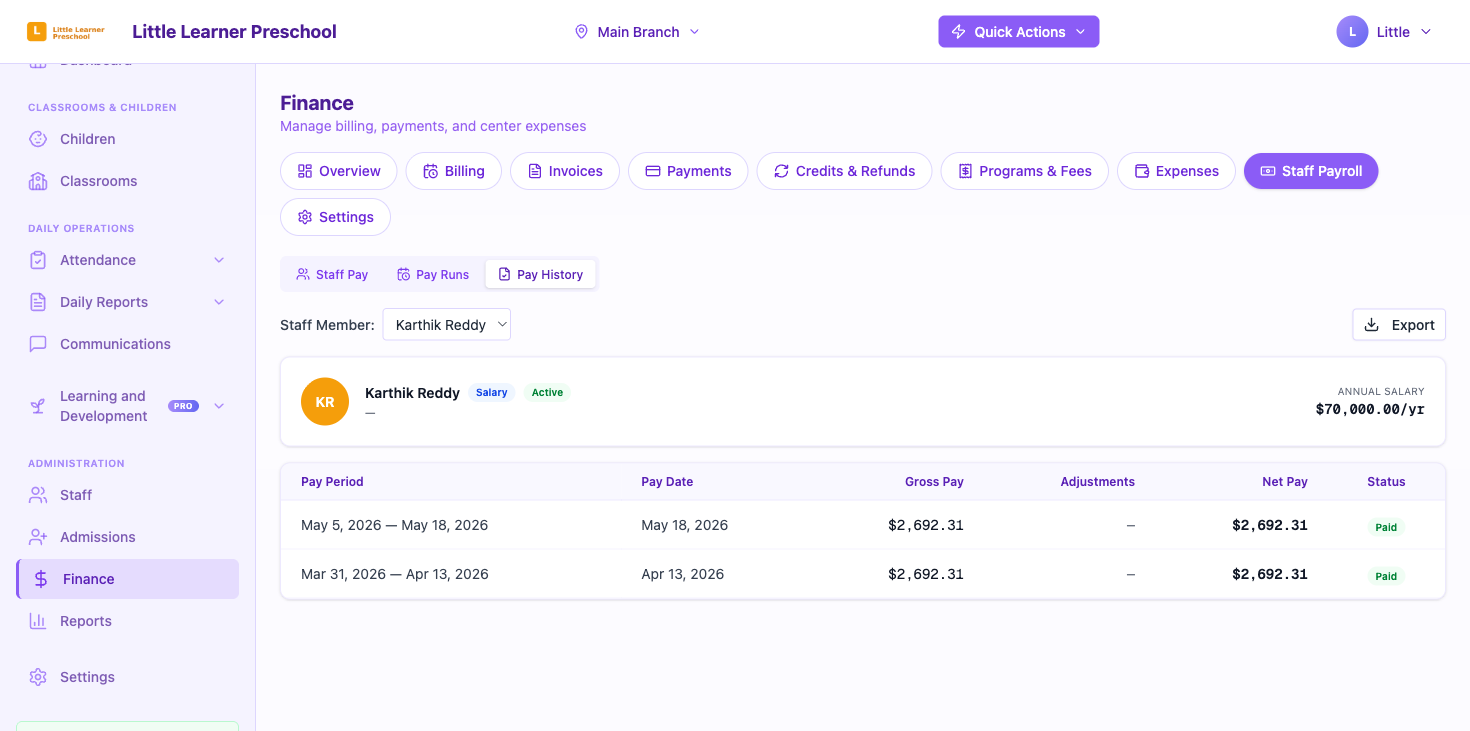Click the Programs & Fees receipt icon
1470x731 pixels.
click(965, 171)
